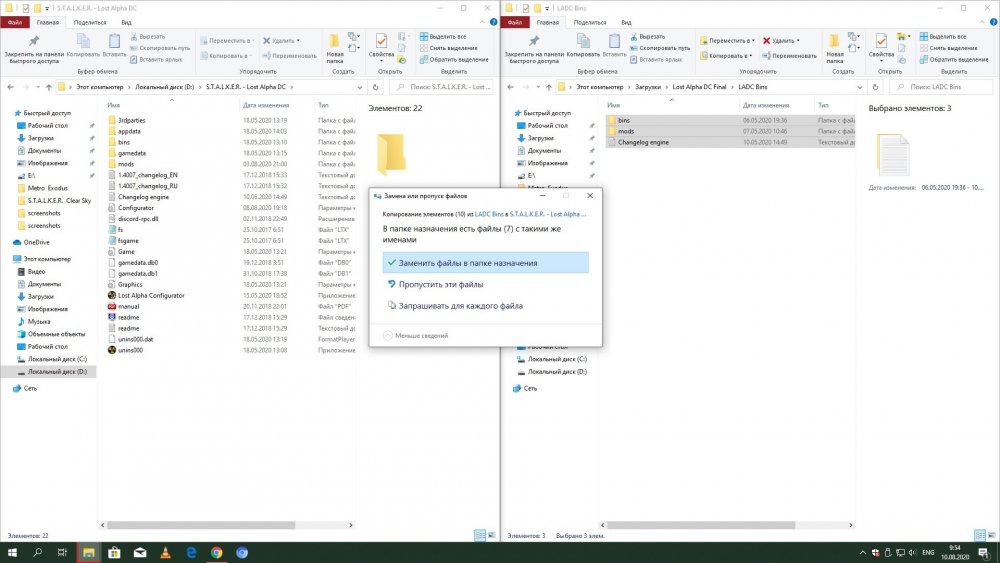Choose Skip these files option in dialog

click(x=438, y=284)
